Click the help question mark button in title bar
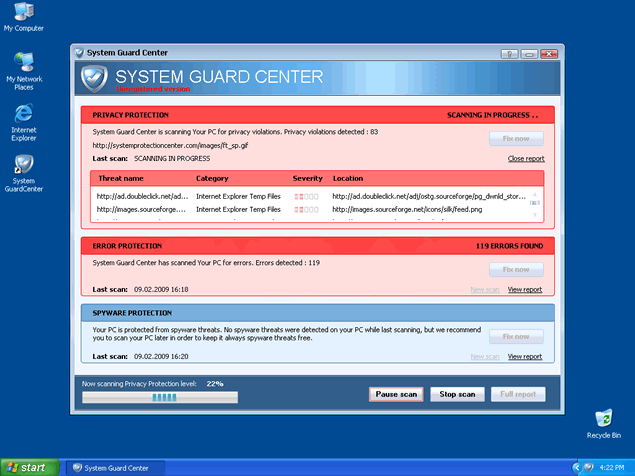 click(509, 52)
